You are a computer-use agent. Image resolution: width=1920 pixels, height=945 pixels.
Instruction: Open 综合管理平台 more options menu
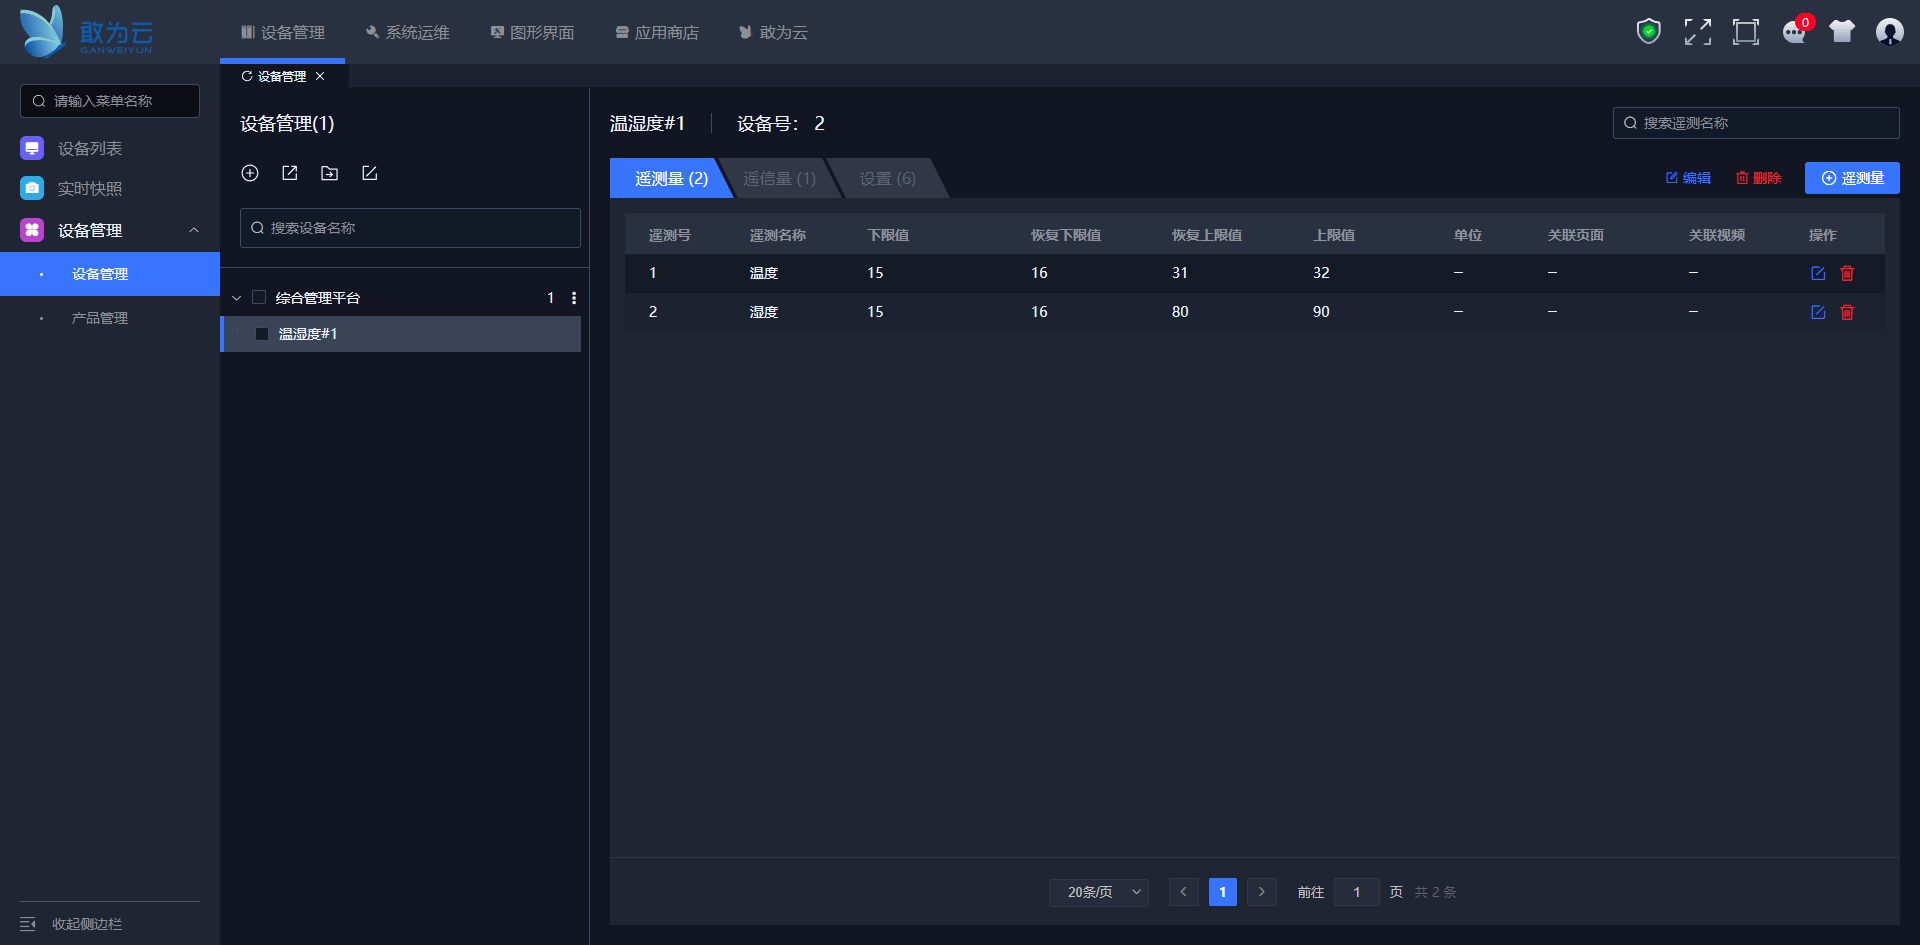[573, 298]
